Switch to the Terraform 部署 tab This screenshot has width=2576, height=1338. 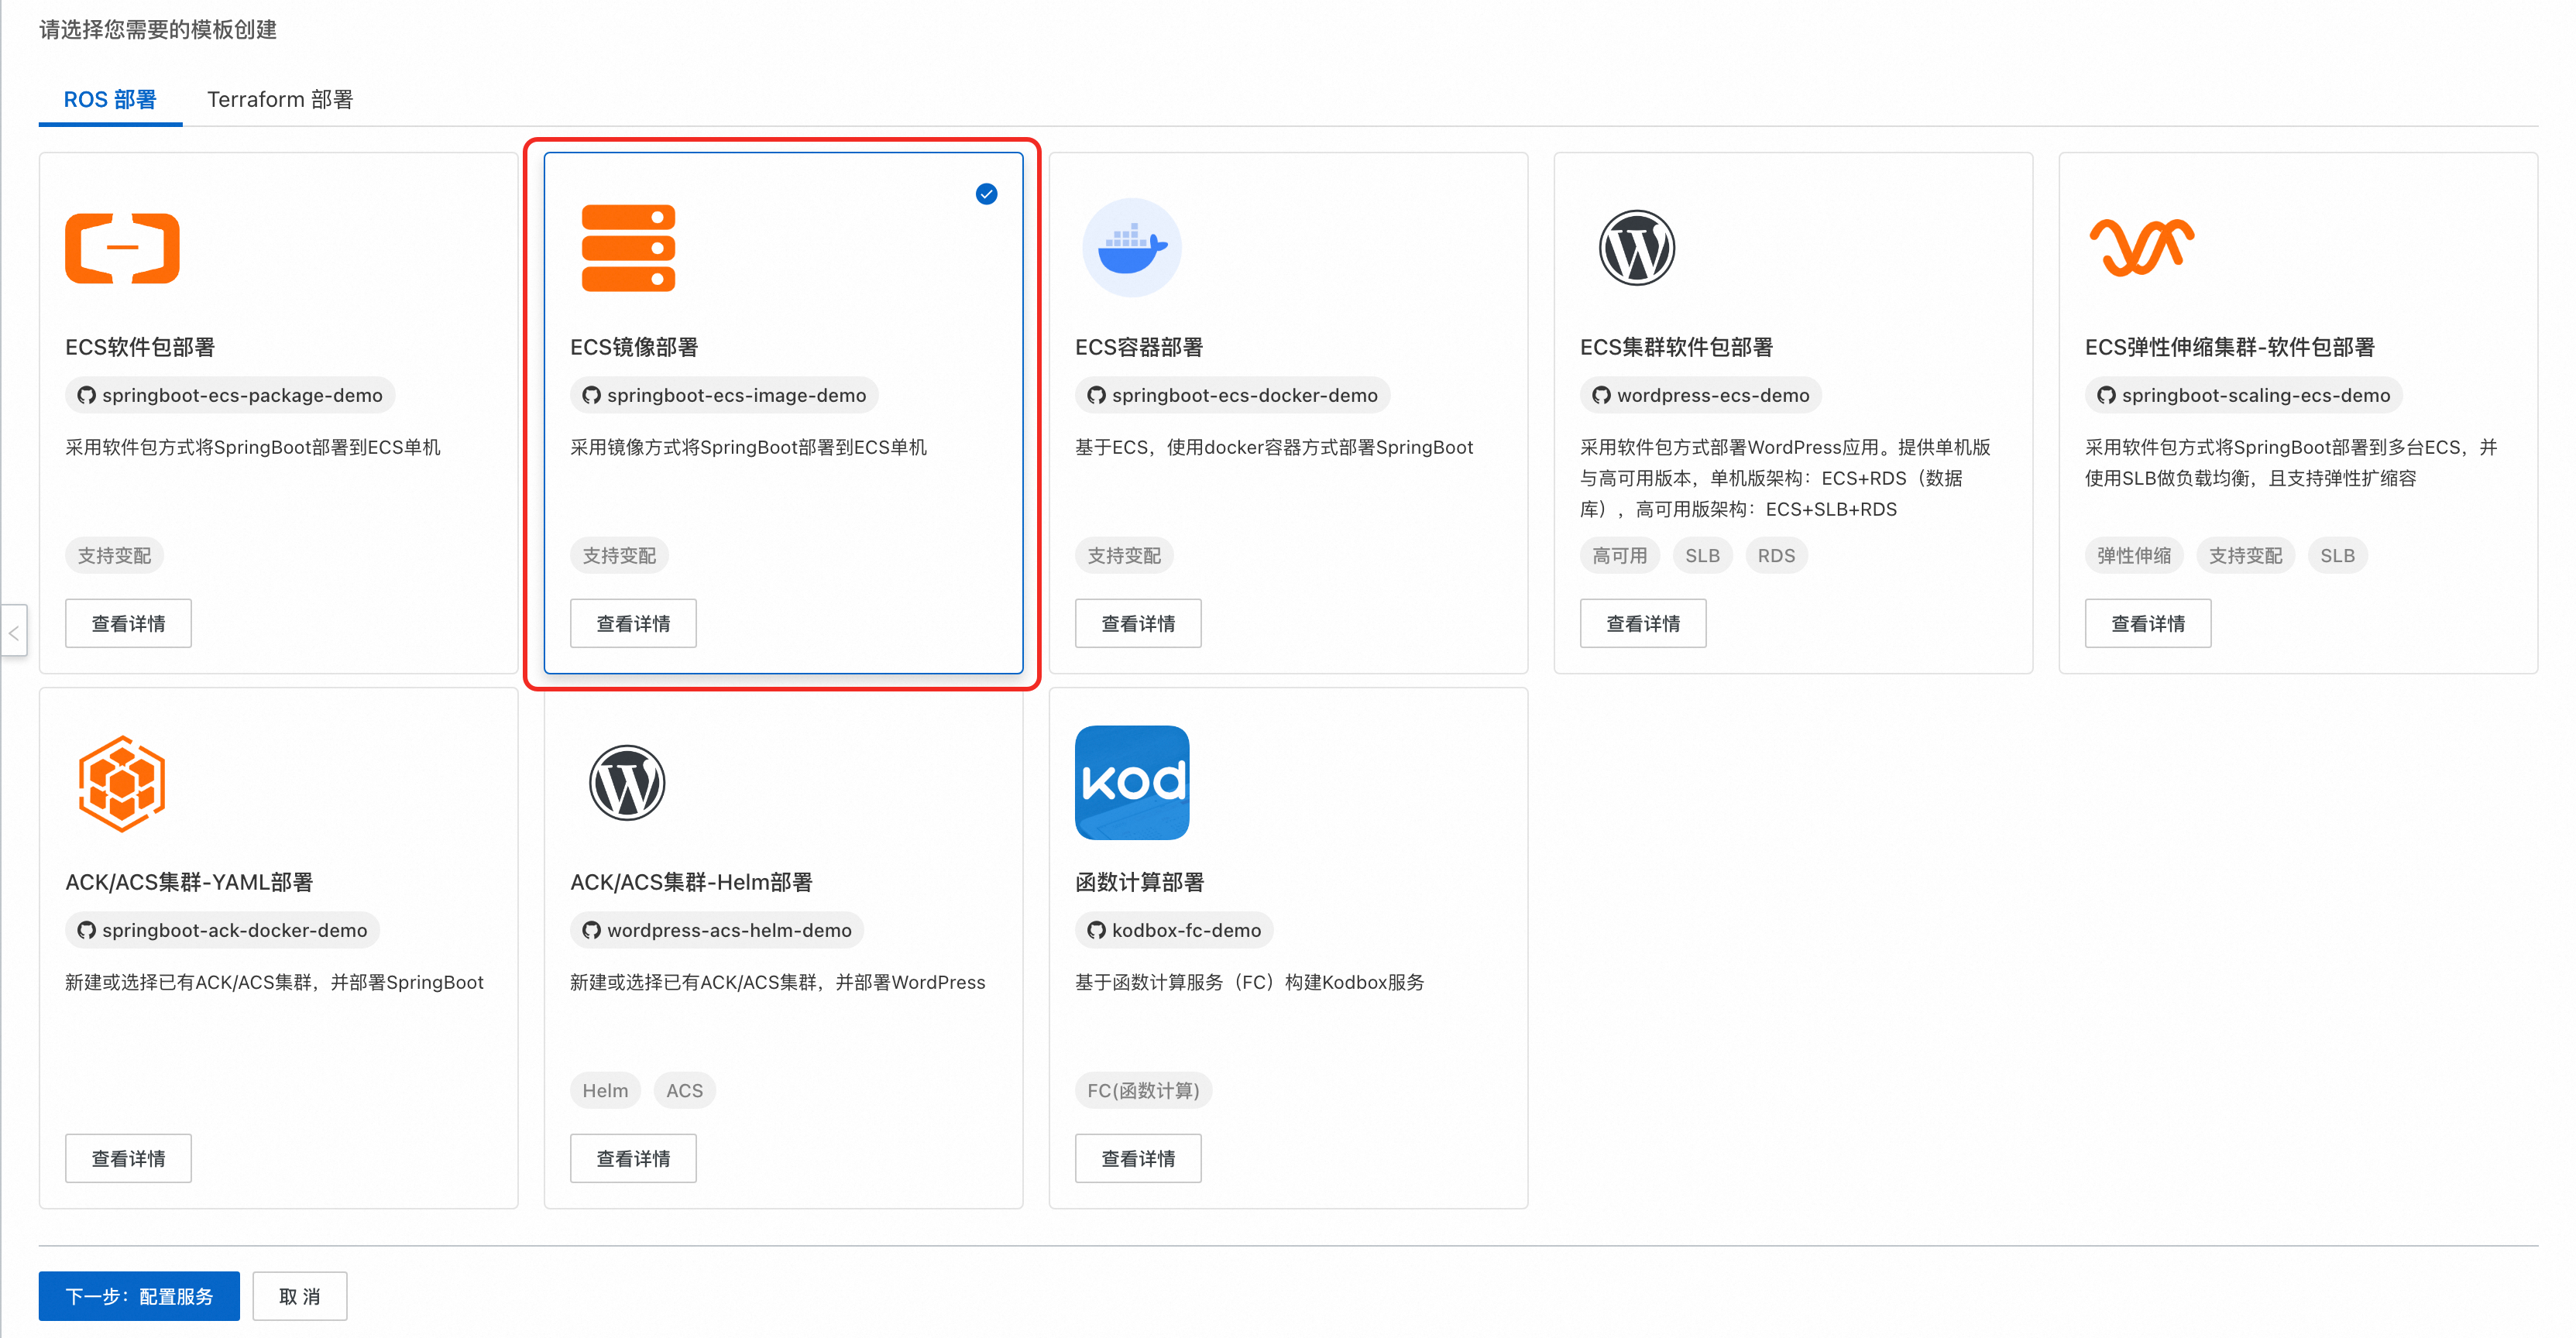point(280,99)
